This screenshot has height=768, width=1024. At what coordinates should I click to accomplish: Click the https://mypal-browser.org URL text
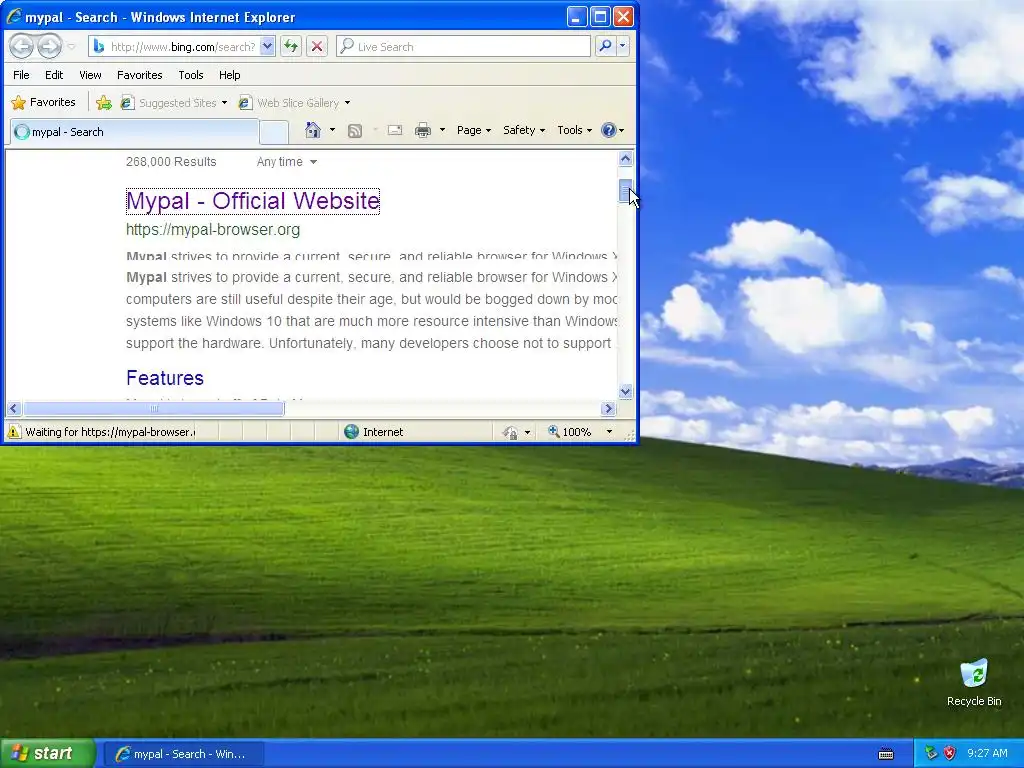[x=213, y=230]
